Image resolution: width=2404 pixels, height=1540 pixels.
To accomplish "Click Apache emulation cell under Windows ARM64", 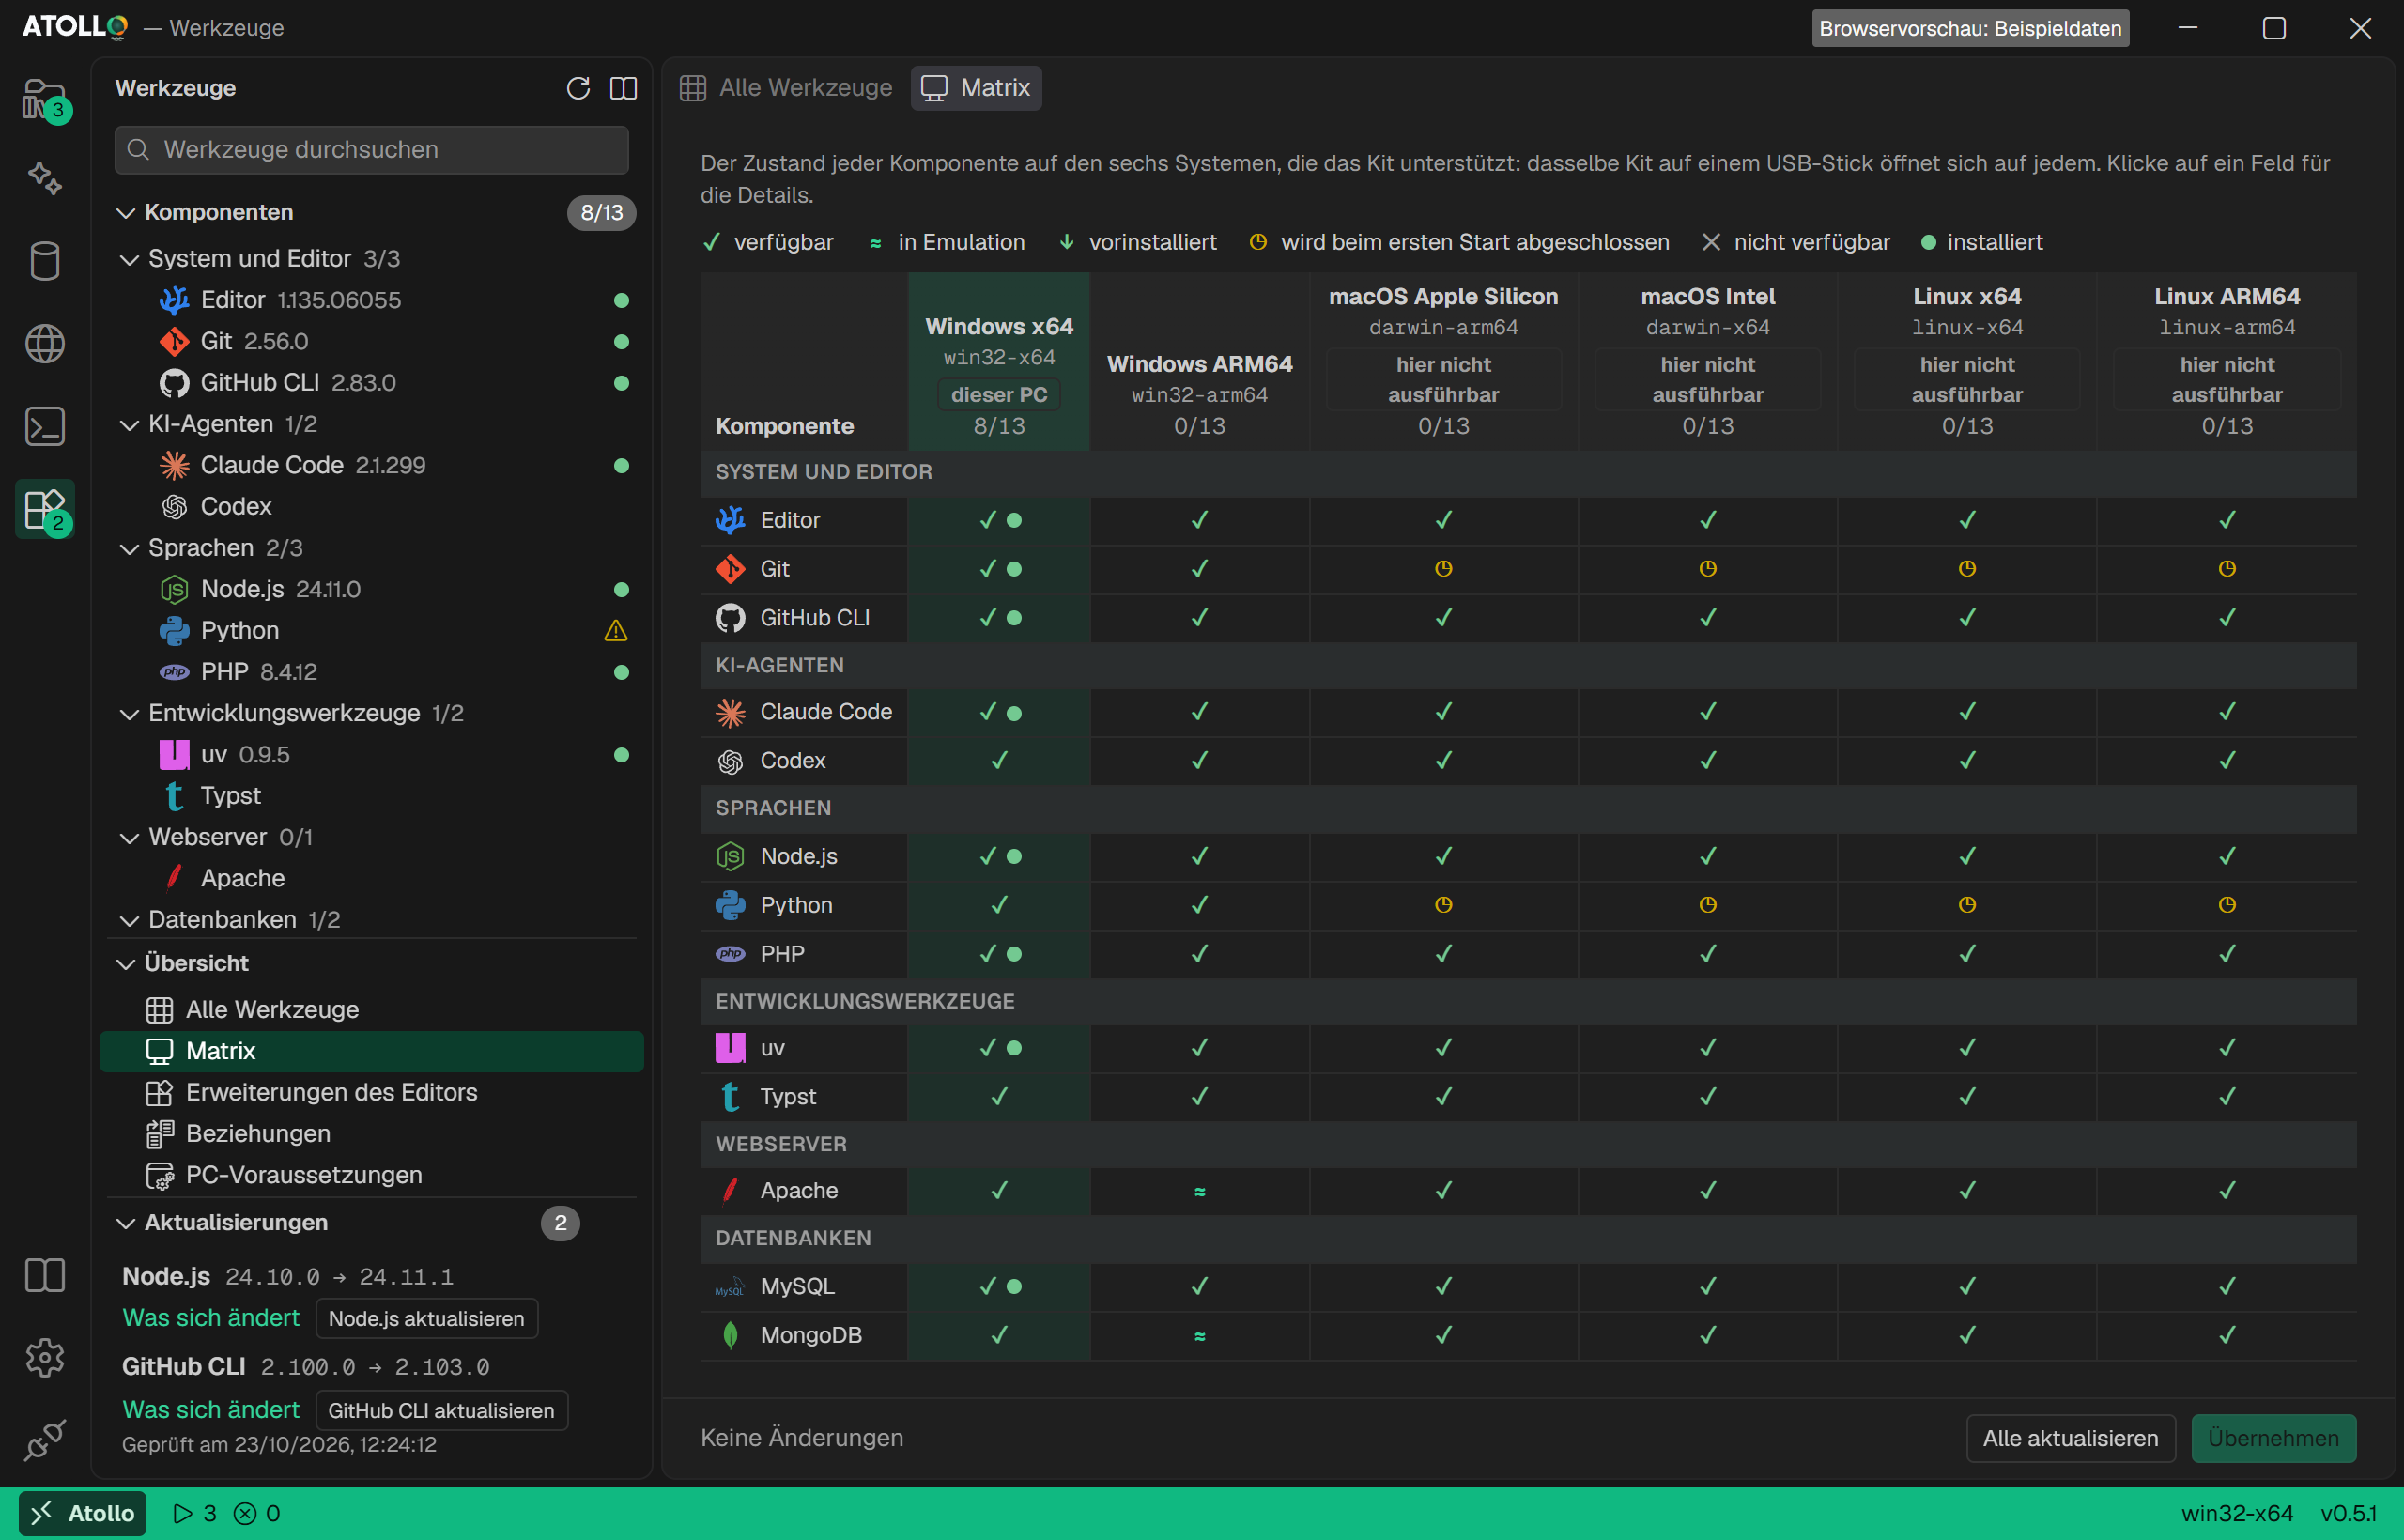I will click(x=1200, y=1191).
